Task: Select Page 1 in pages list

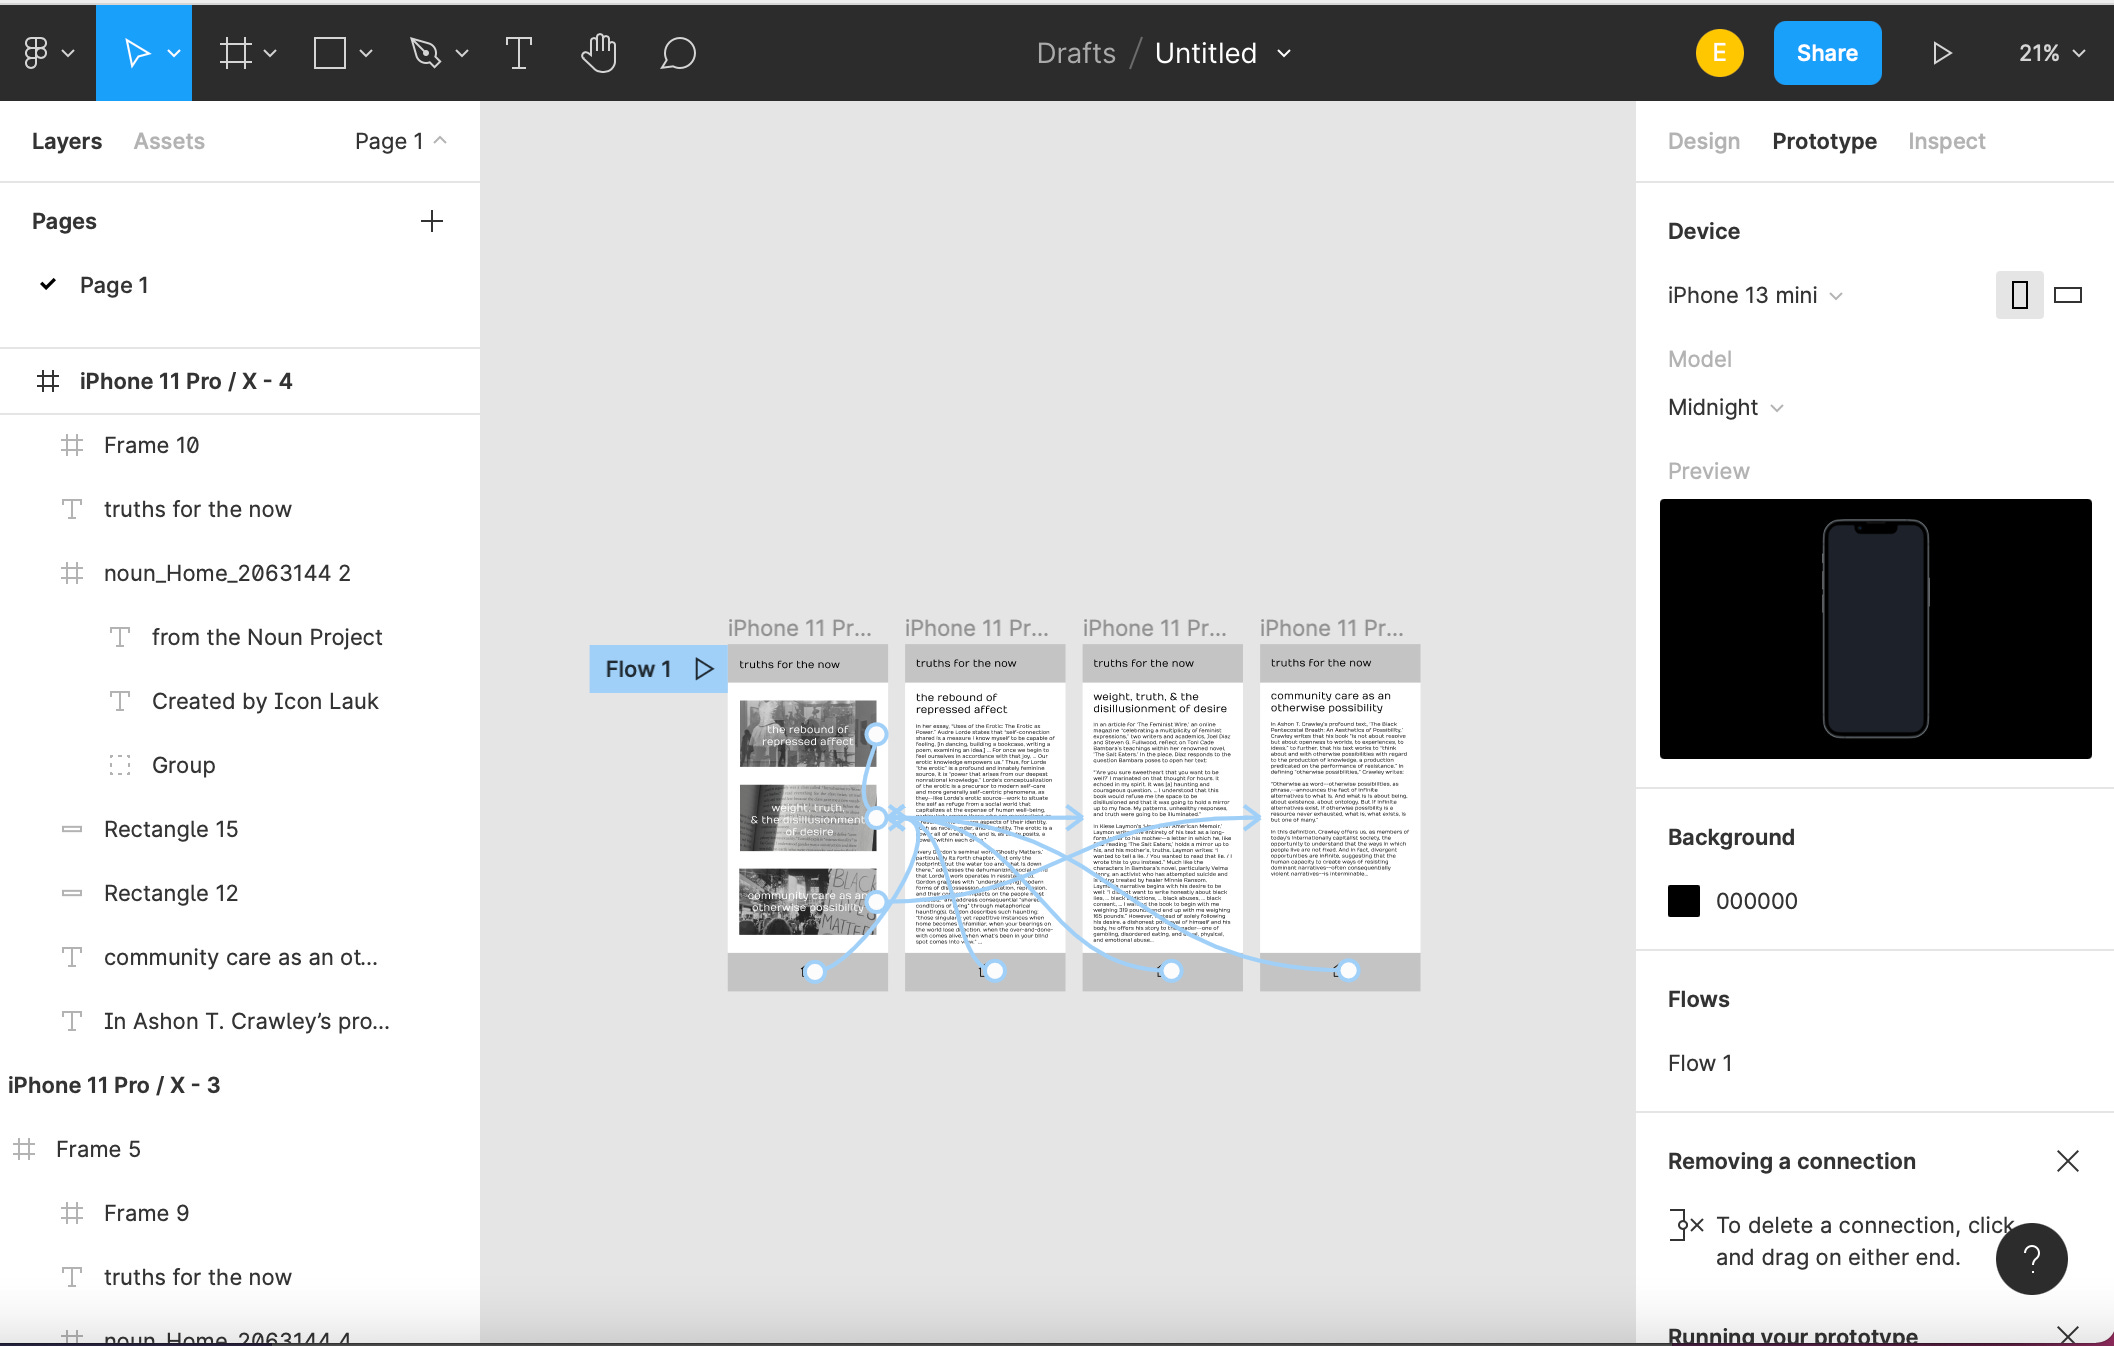Action: pos(114,285)
